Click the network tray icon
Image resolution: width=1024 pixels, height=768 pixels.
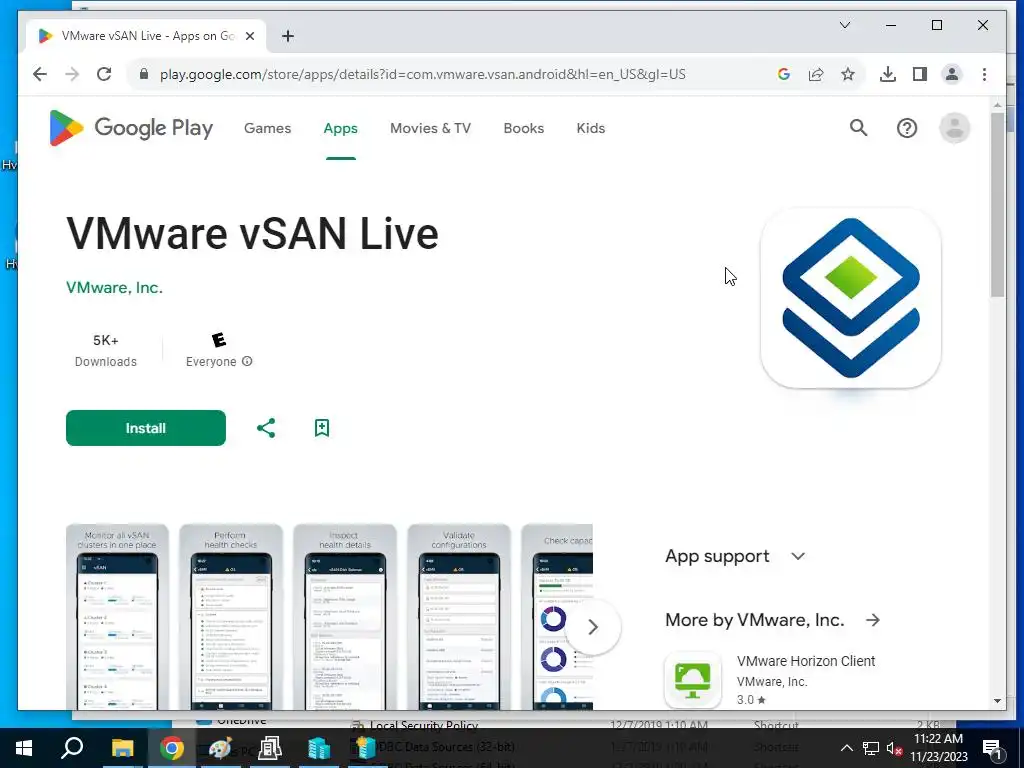point(871,748)
